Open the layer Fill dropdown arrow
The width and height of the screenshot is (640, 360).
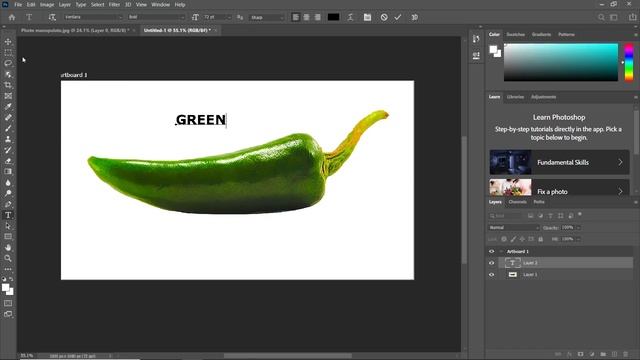click(x=579, y=239)
